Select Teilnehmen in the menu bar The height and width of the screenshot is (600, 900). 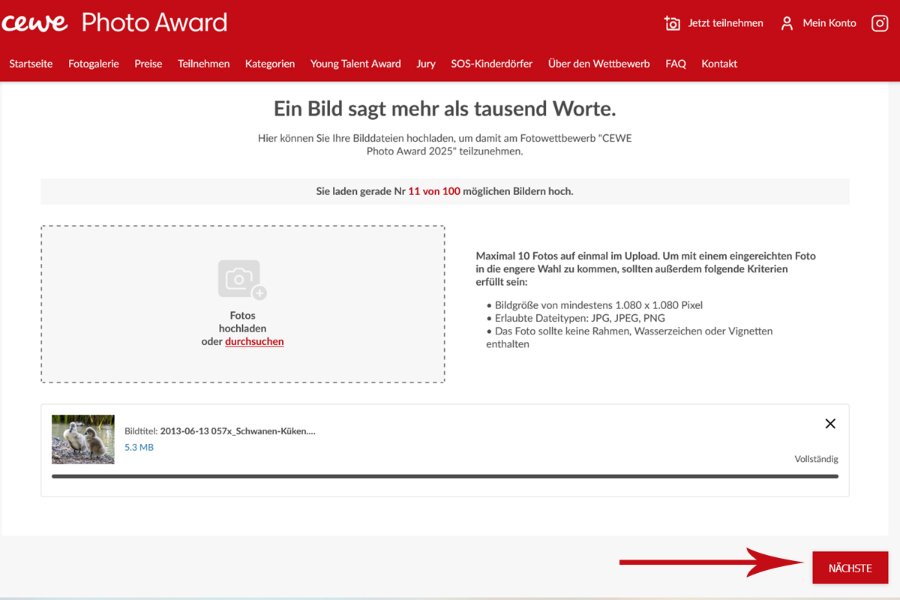click(204, 64)
